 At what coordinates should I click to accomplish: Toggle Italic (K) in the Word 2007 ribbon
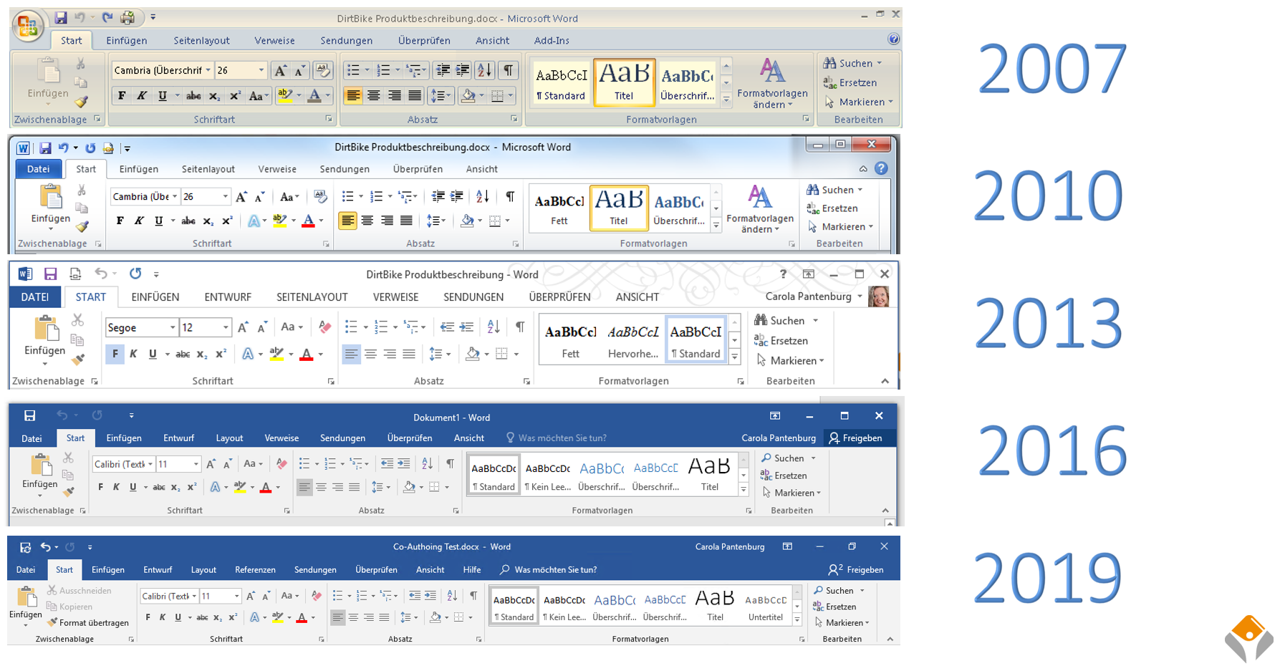tap(141, 96)
